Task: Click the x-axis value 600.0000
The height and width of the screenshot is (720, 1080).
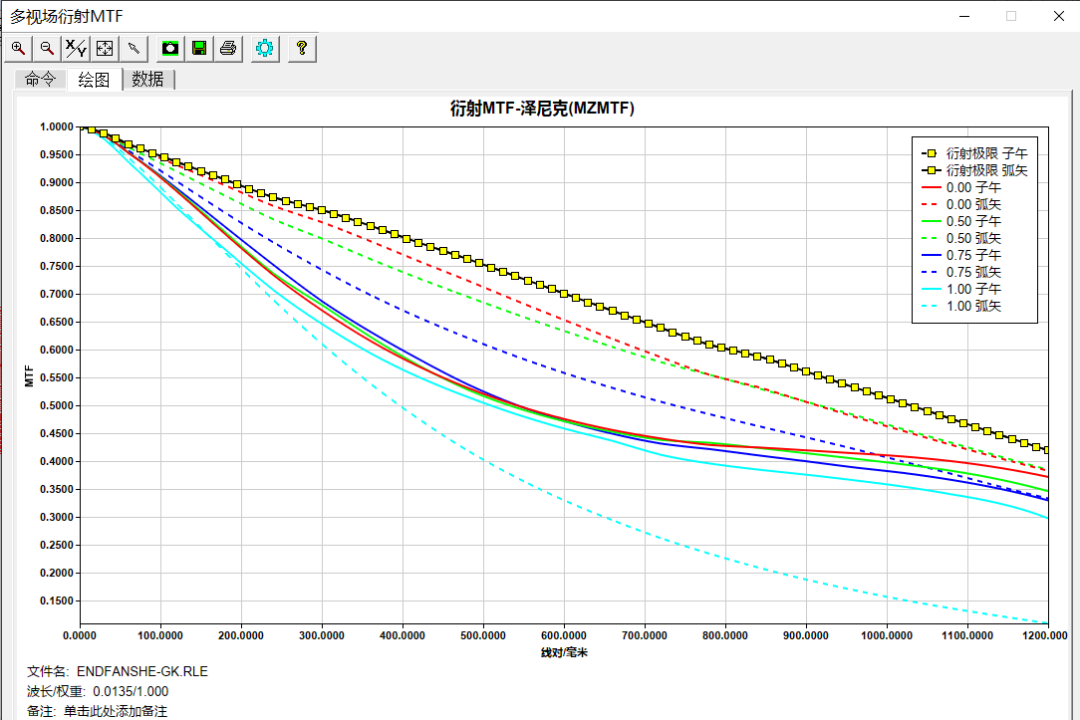Action: (x=563, y=635)
